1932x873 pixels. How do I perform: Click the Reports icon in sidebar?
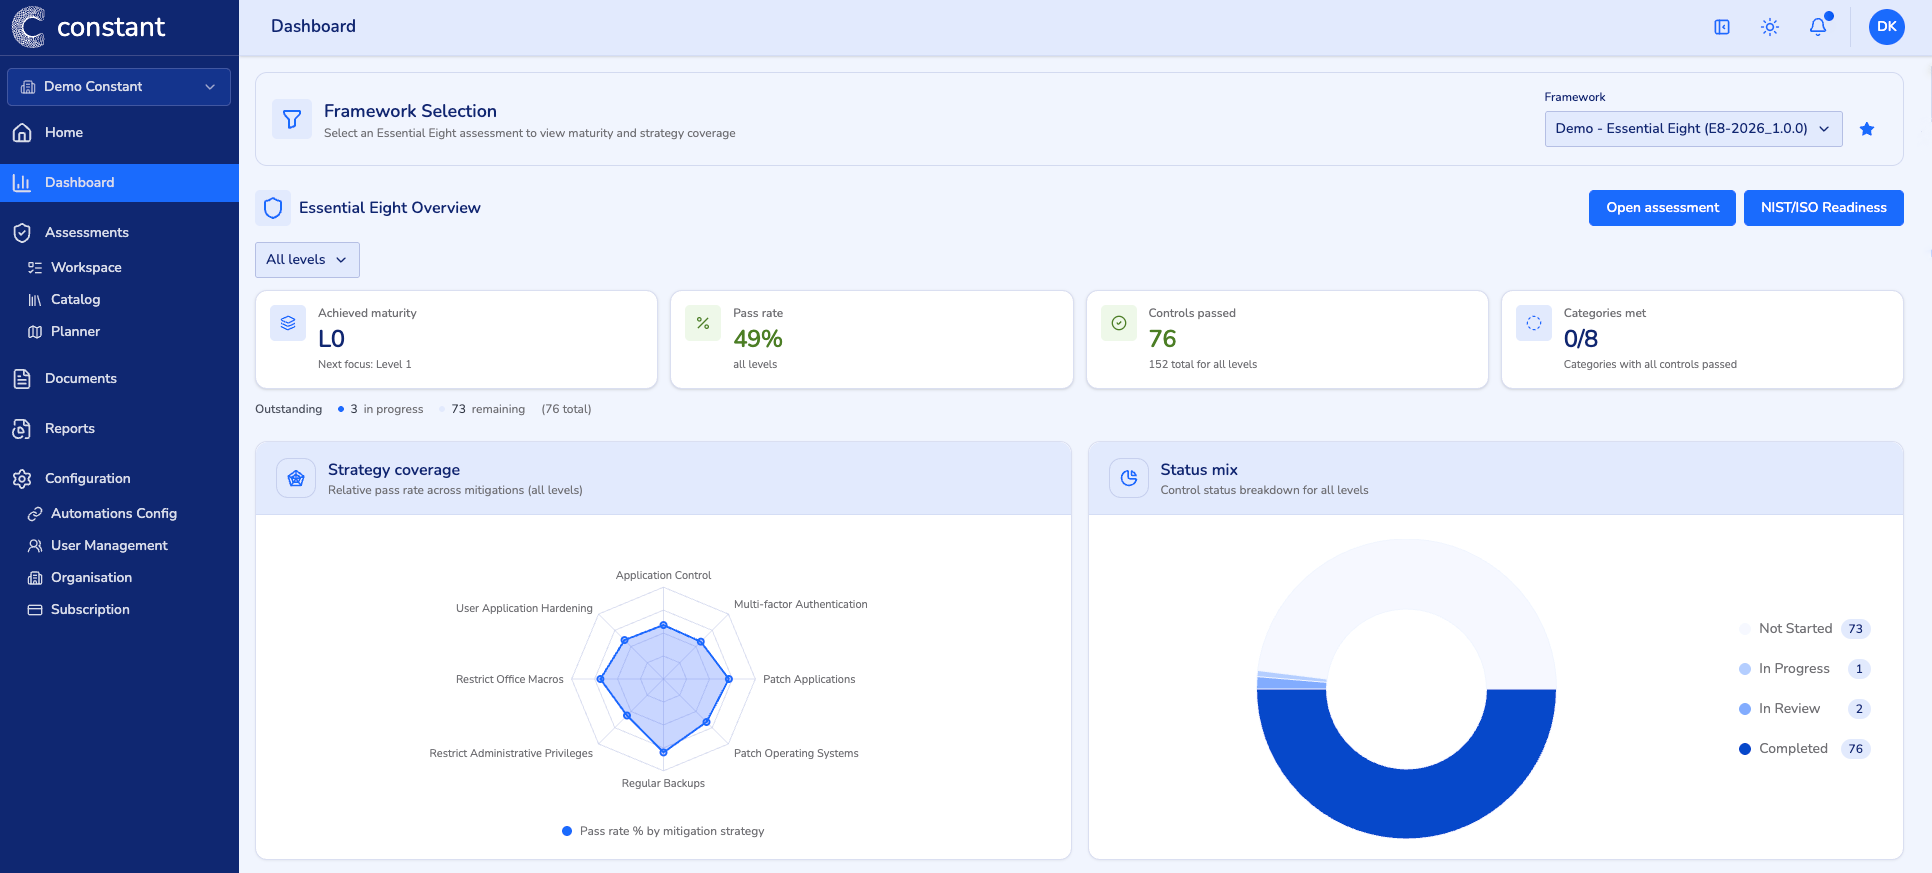click(x=22, y=429)
